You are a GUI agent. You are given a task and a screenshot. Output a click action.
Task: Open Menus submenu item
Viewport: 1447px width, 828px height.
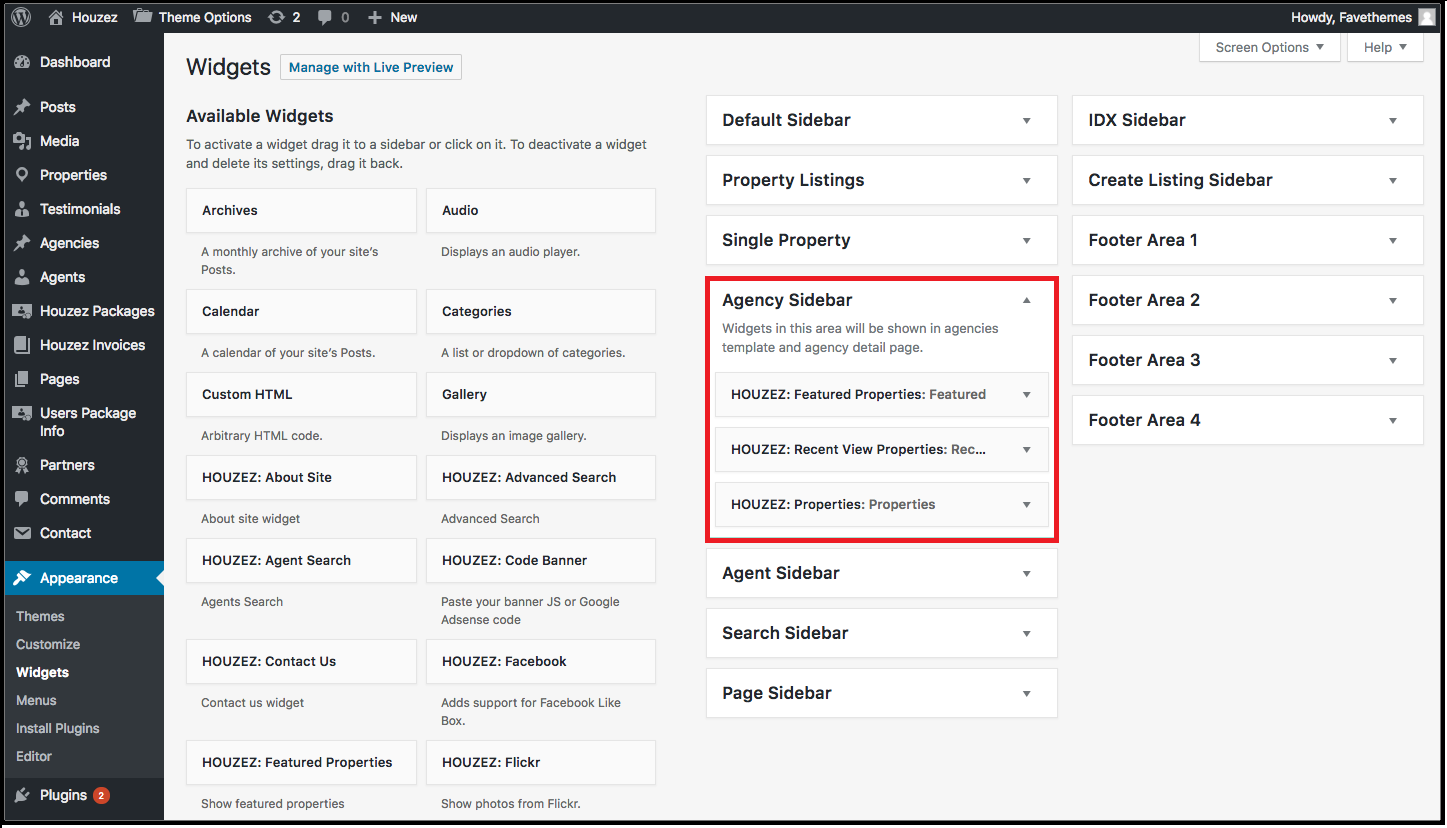[36, 701]
